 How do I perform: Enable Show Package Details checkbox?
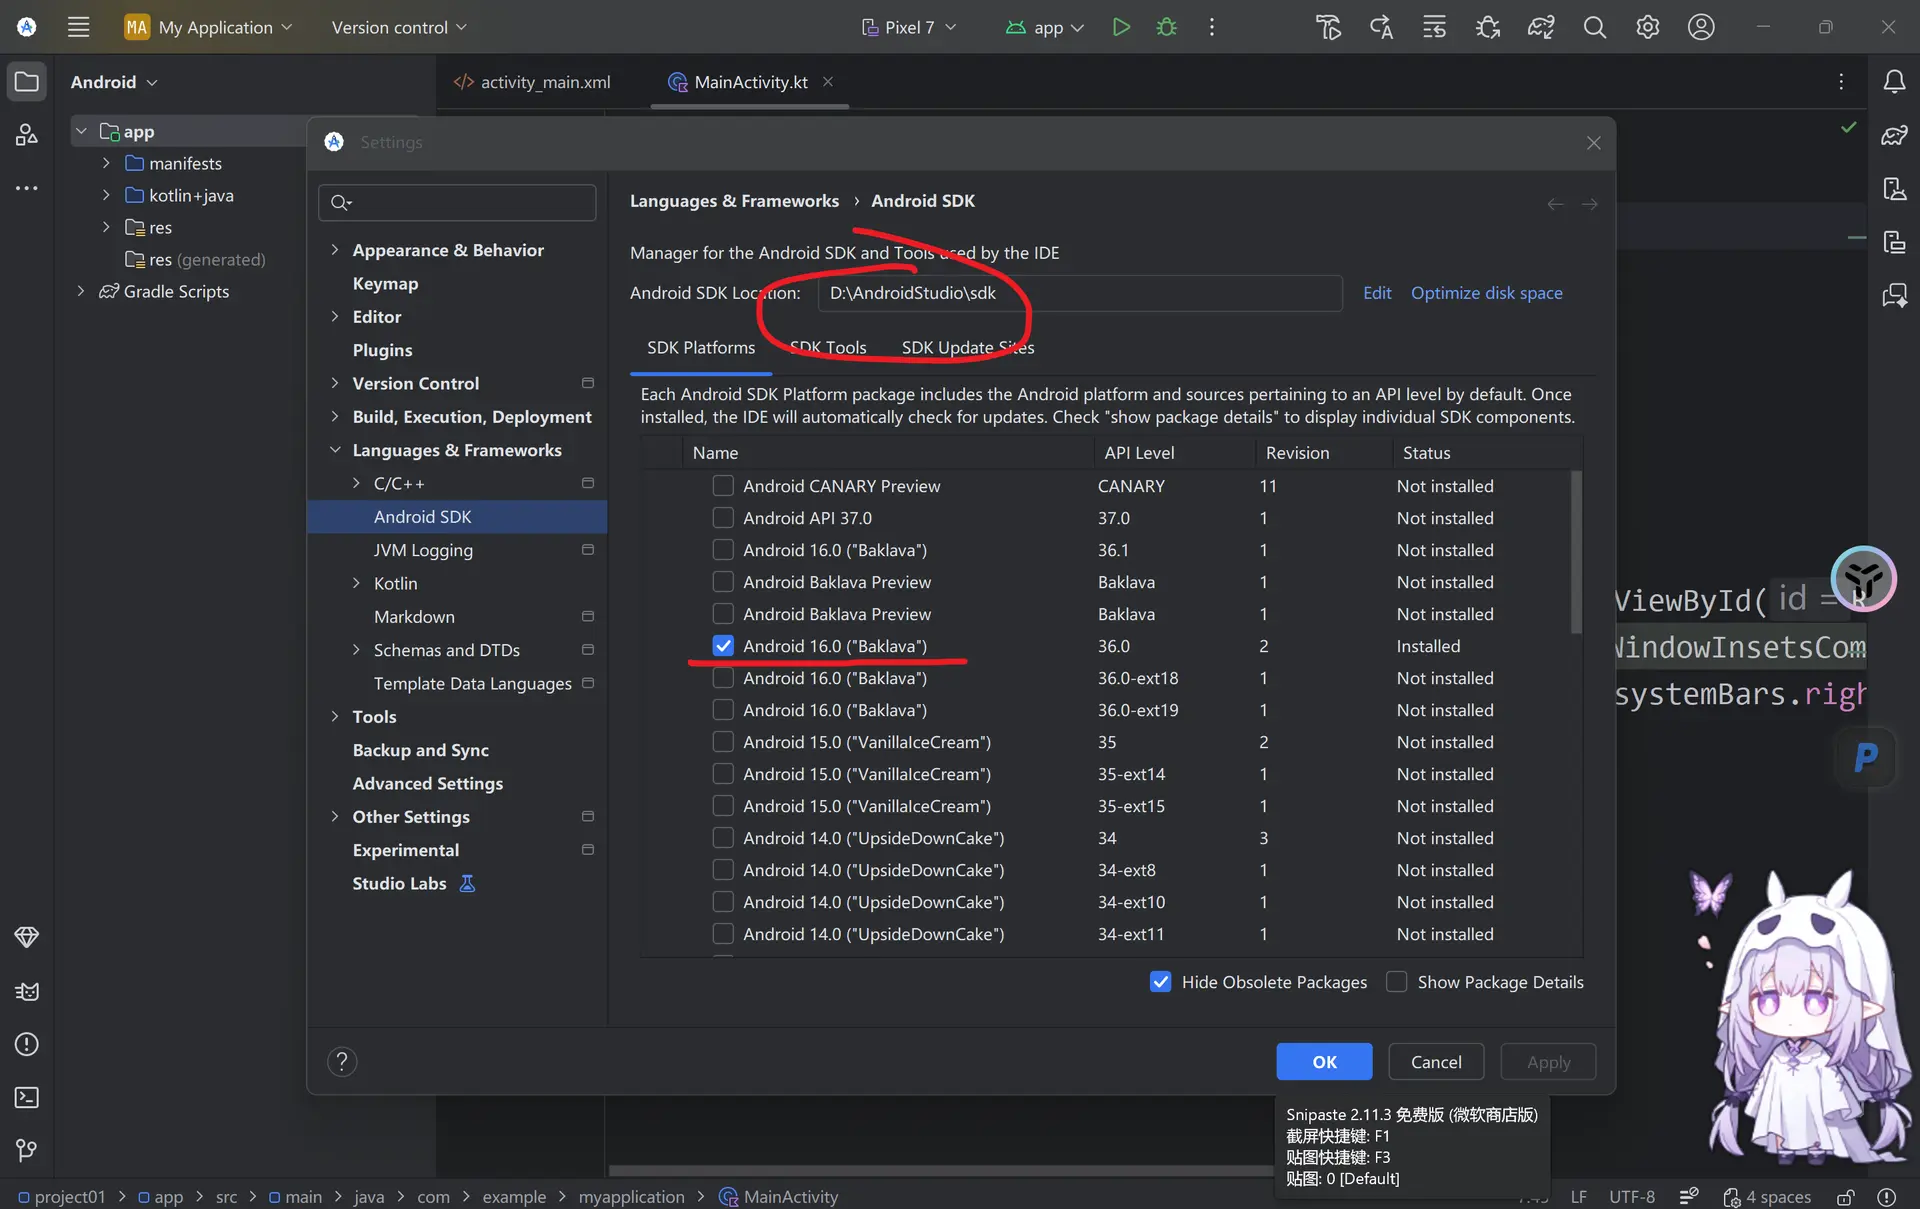point(1396,982)
